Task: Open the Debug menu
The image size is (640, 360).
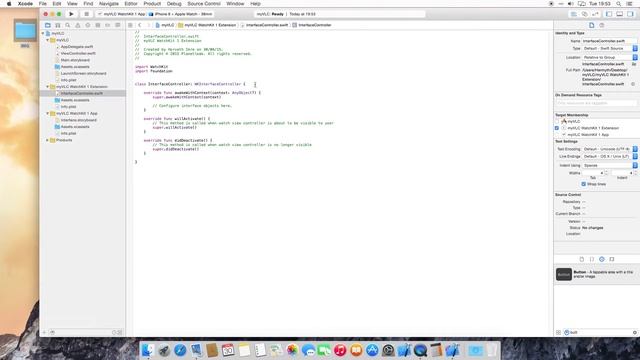Action: (174, 4)
